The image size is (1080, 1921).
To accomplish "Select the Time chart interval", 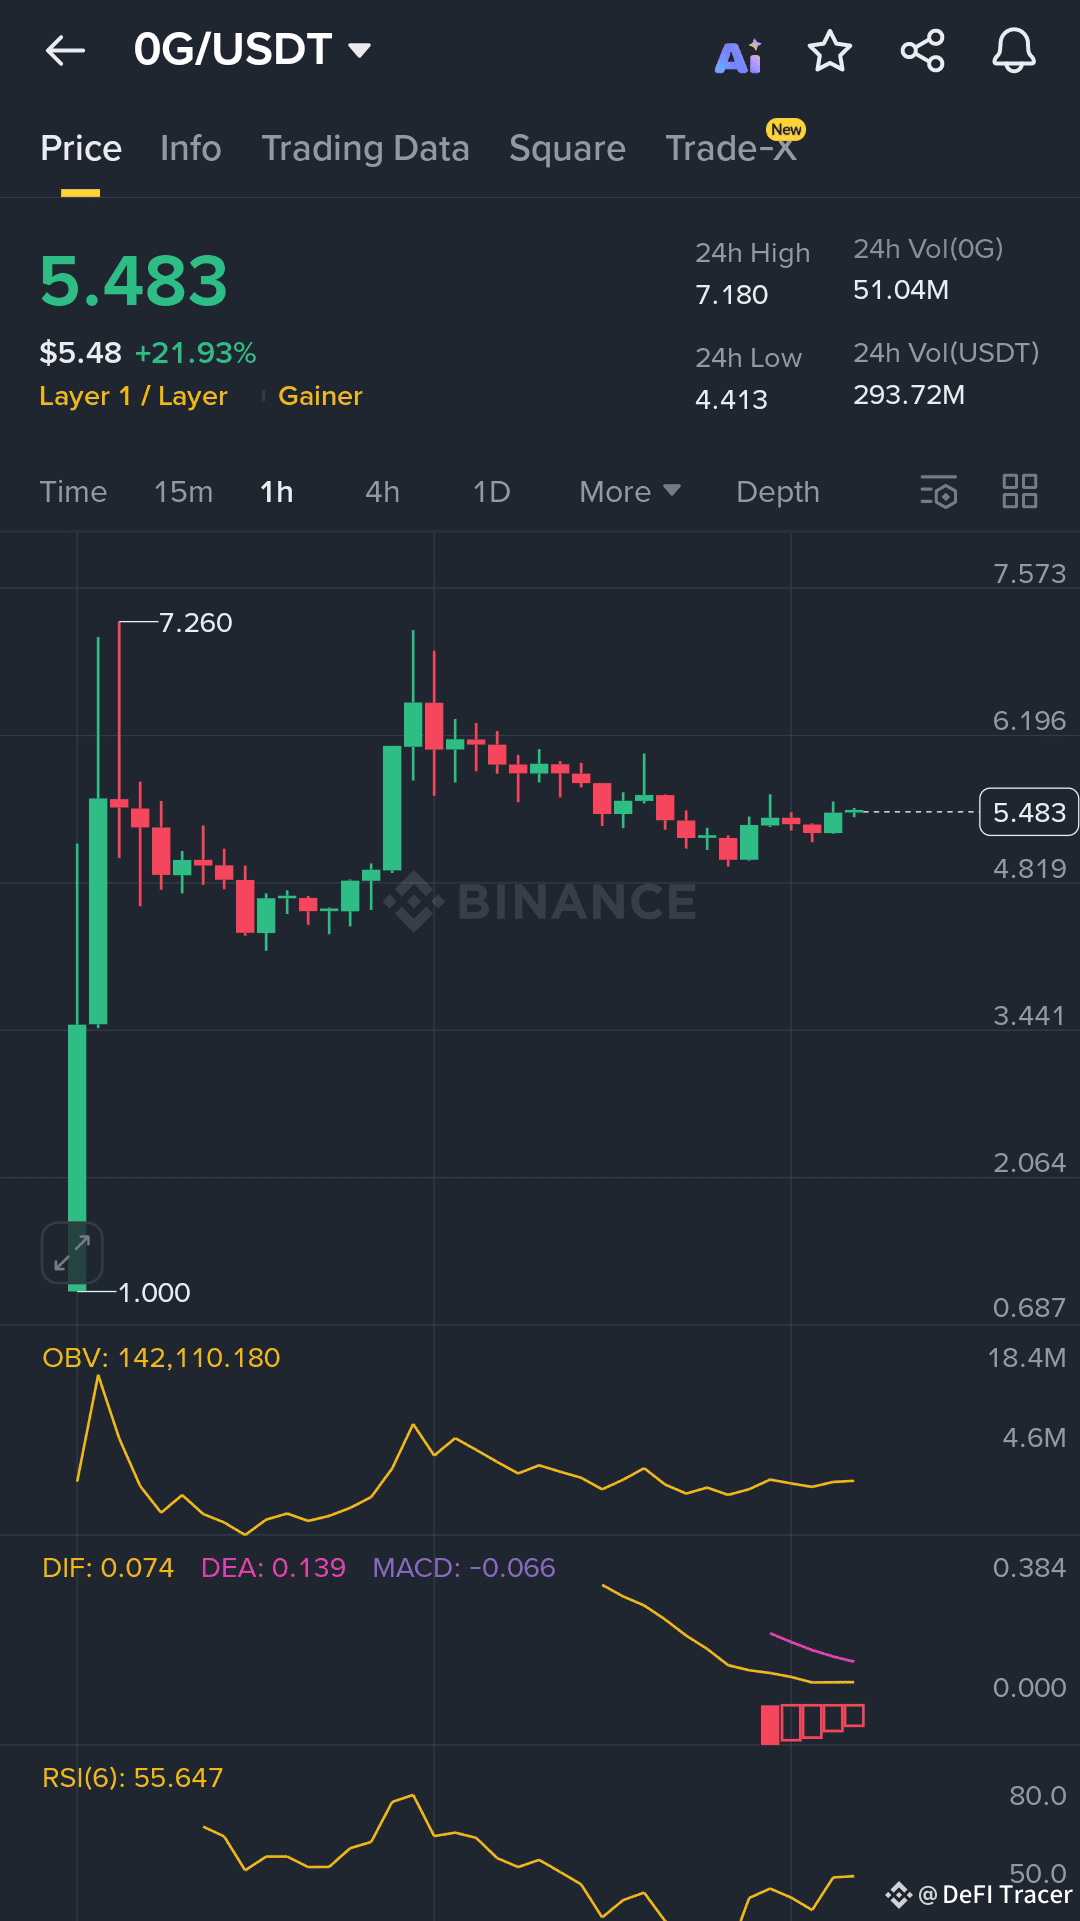I will tap(73, 492).
